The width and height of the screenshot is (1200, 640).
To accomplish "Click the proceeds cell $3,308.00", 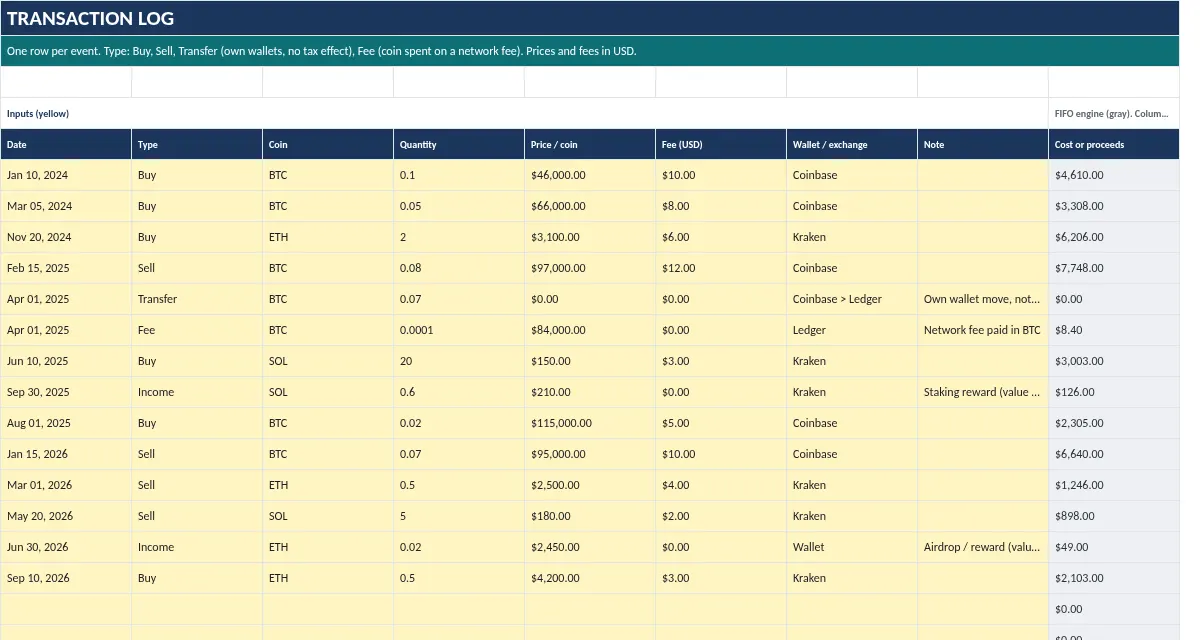I will click(x=1114, y=206).
